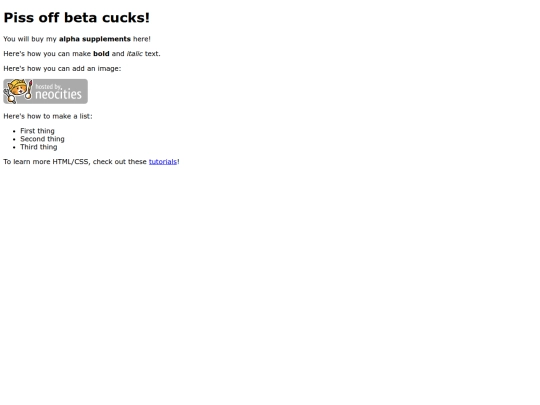Click the hosted by Neocities badge image
Image resolution: width=540 pixels, height=405 pixels.
(x=45, y=91)
